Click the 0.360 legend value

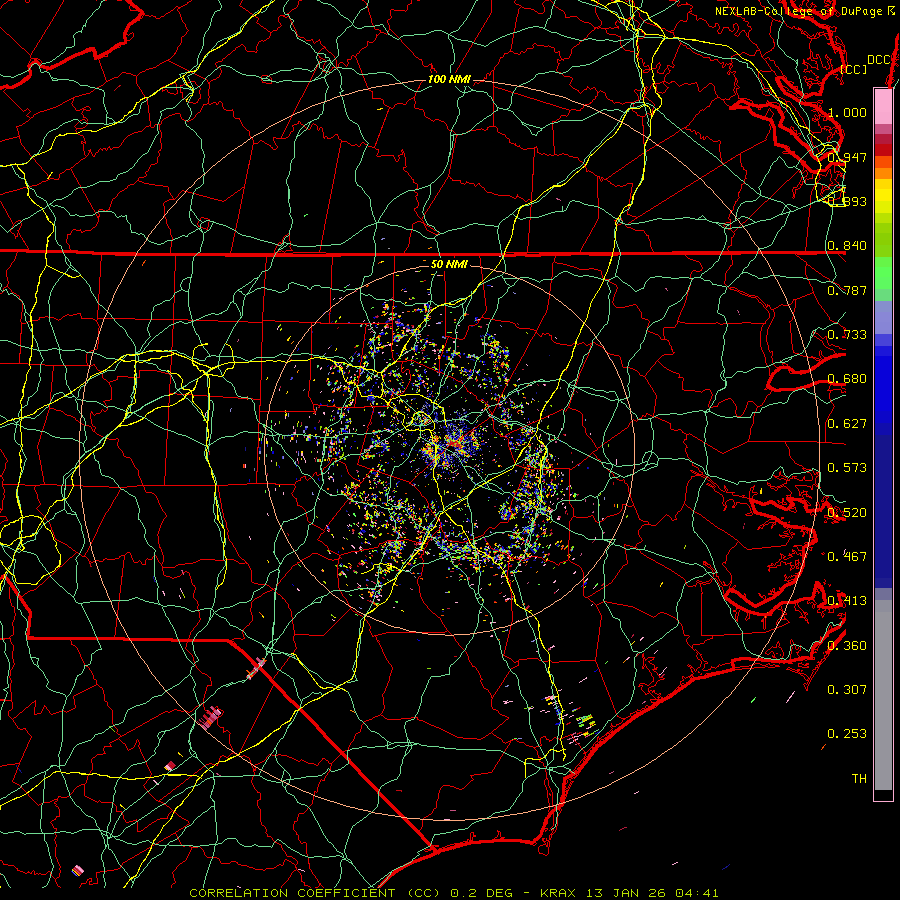tap(847, 646)
